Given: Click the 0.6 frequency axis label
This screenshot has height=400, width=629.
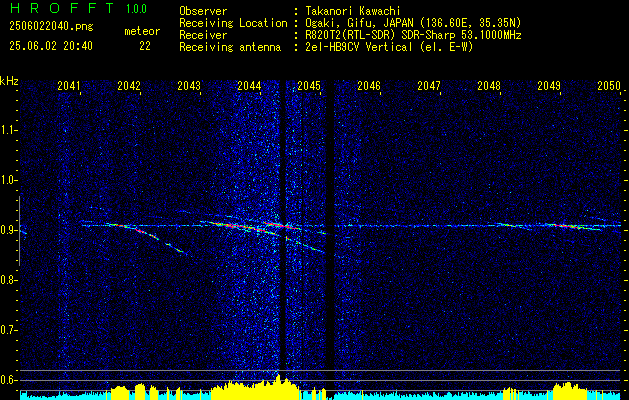Looking at the screenshot, I should (8, 380).
